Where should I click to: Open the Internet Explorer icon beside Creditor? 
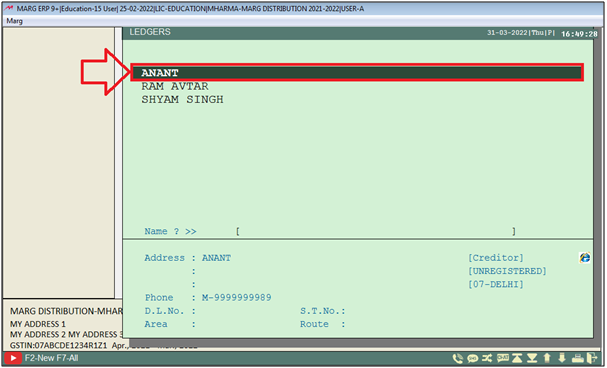coord(585,258)
